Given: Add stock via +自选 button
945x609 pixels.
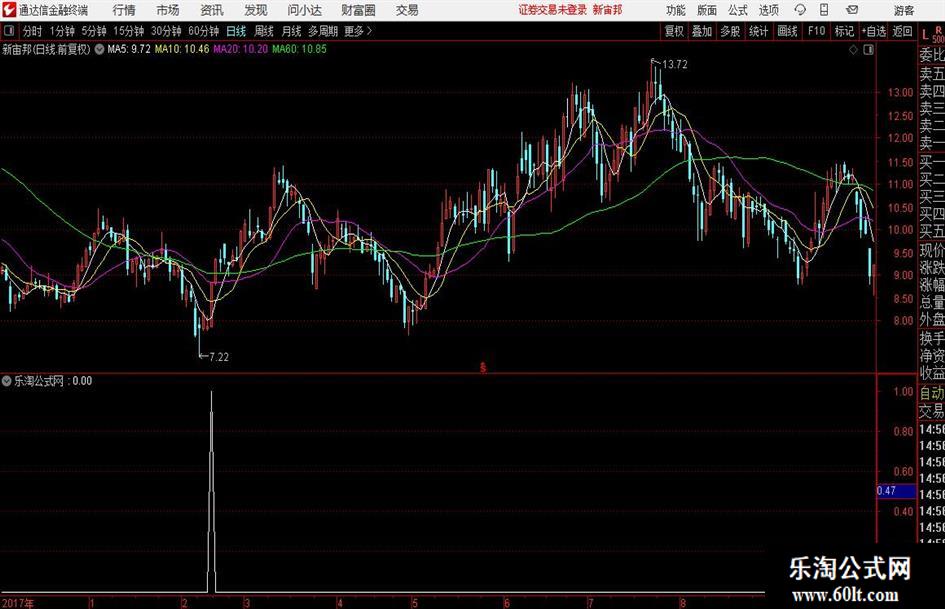Looking at the screenshot, I should click(x=873, y=31).
